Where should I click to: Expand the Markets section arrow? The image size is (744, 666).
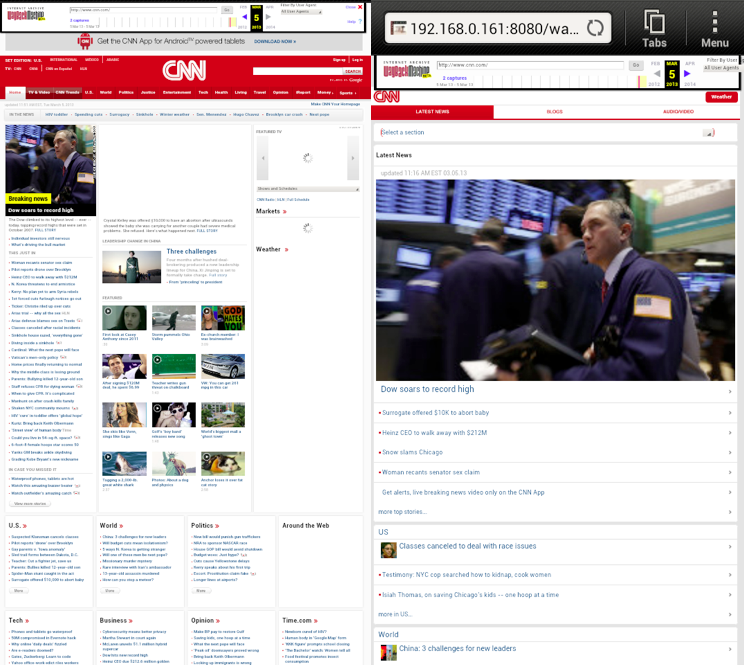[285, 212]
